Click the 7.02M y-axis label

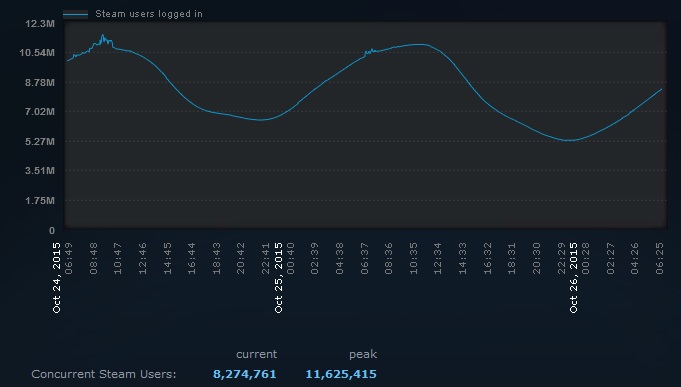tap(40, 112)
